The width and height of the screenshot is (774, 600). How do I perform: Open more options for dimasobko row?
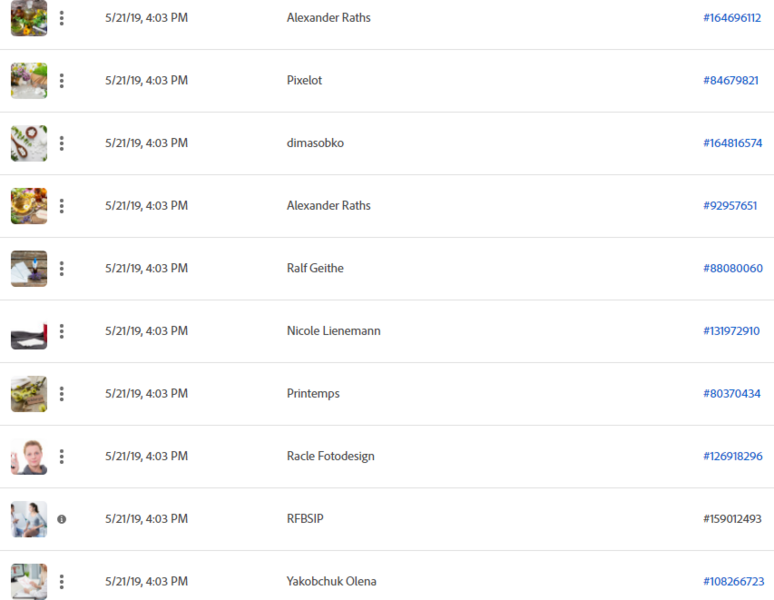pyautogui.click(x=62, y=143)
